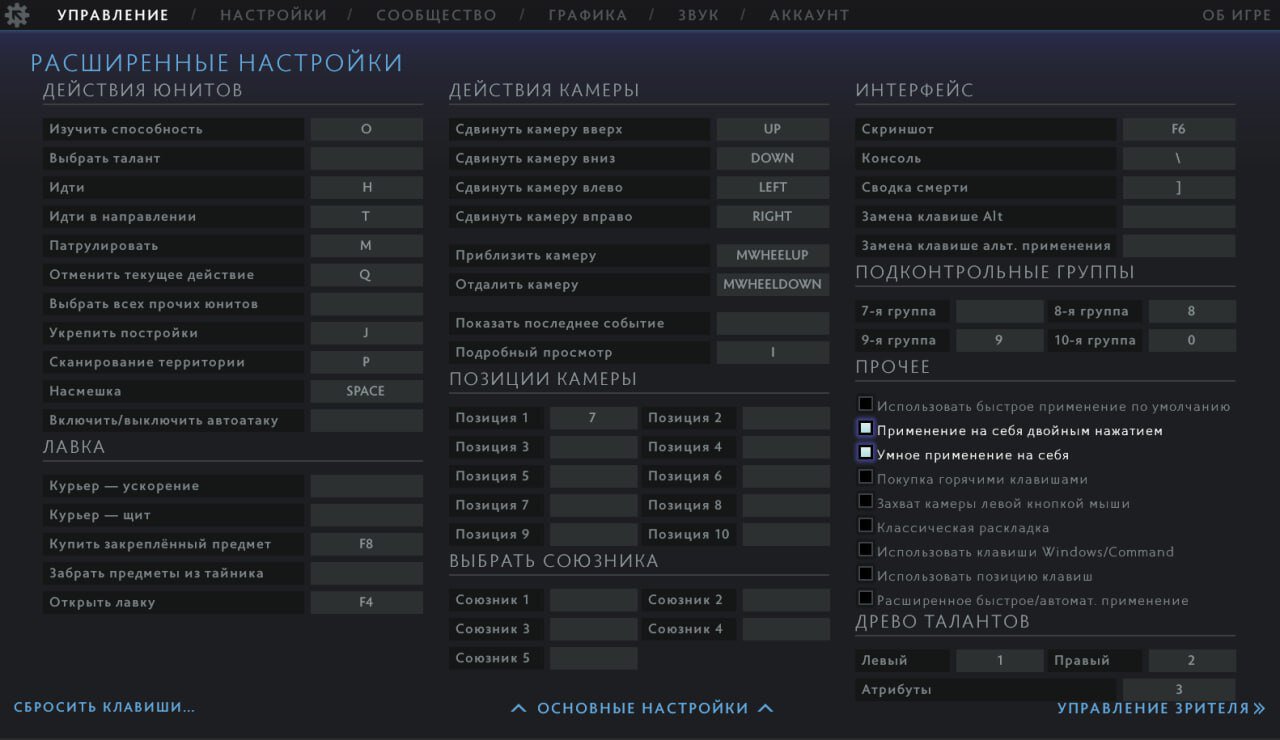Open the Аккаунт tab

(809, 15)
